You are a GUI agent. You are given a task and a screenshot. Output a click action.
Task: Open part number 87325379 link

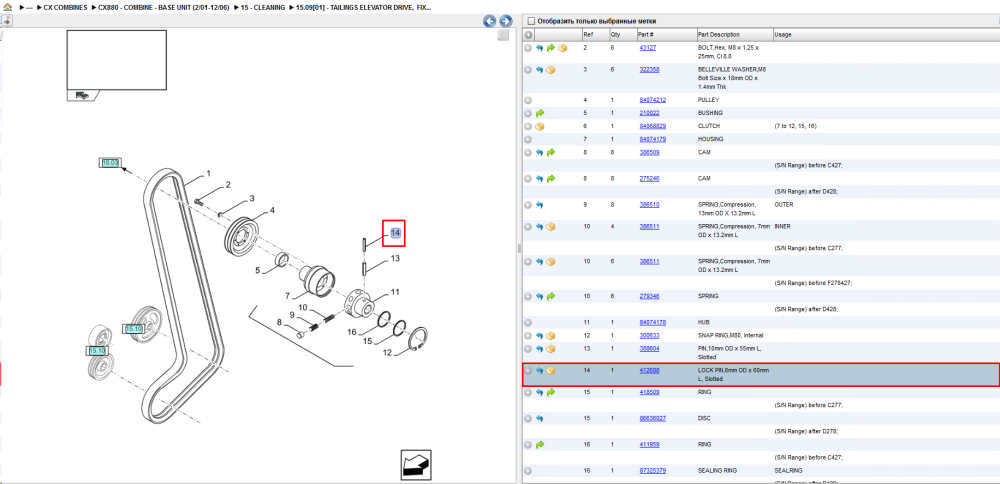(x=652, y=471)
